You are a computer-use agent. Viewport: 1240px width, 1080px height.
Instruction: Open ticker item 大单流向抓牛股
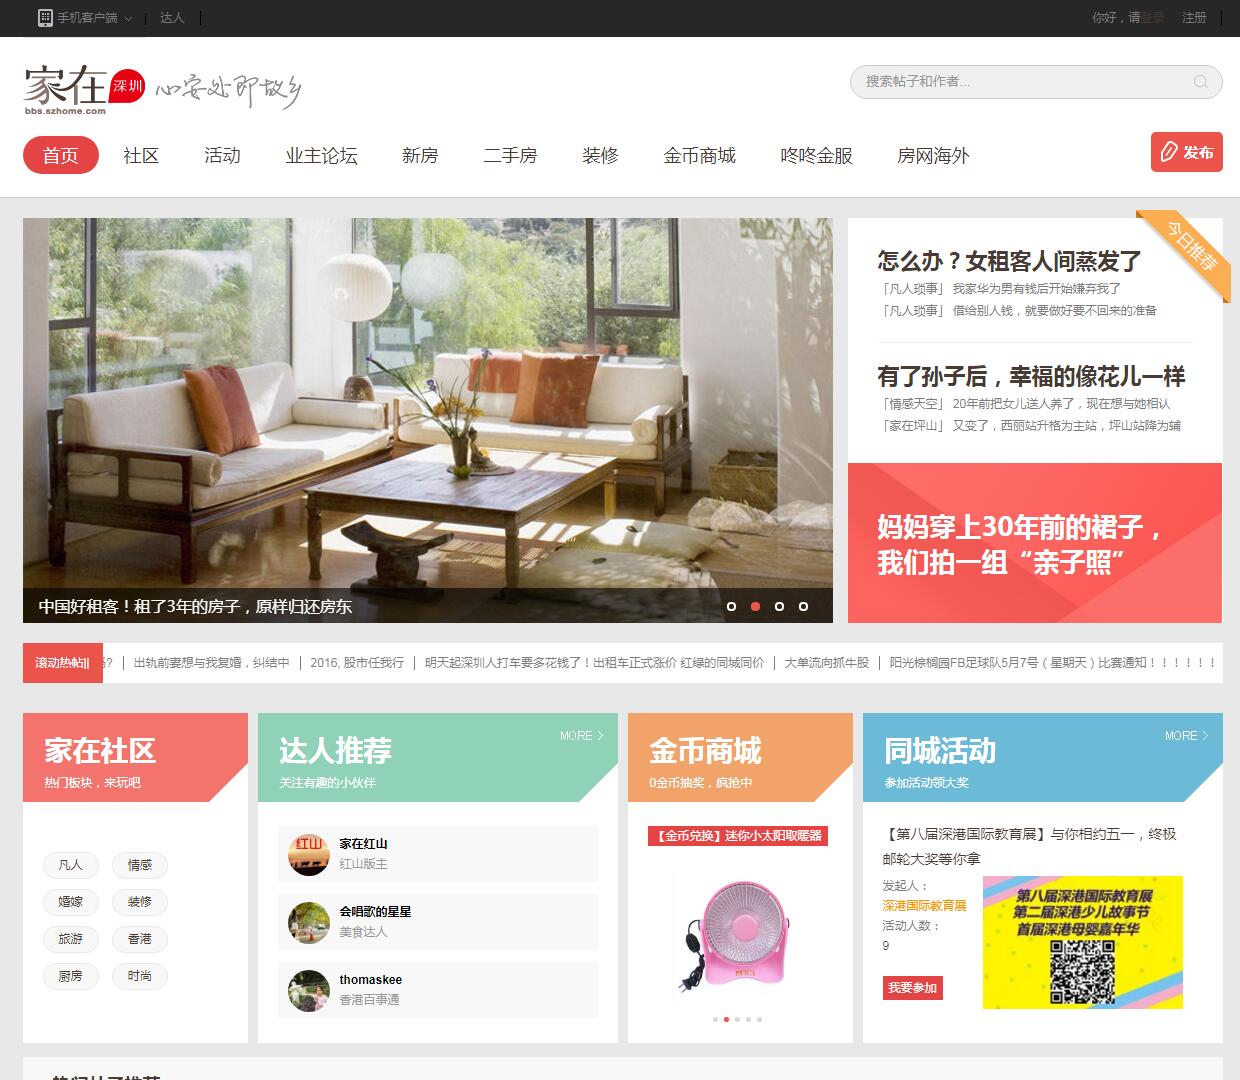click(x=826, y=662)
